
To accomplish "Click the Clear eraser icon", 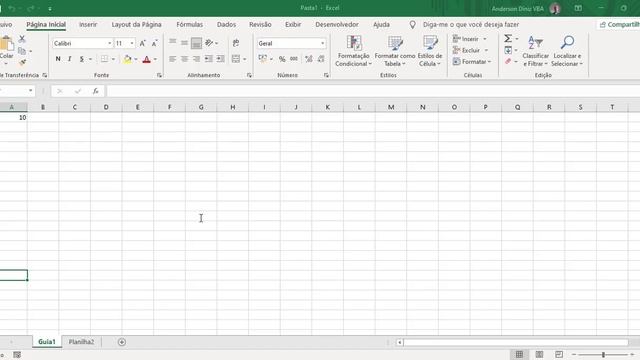I will 508,62.
